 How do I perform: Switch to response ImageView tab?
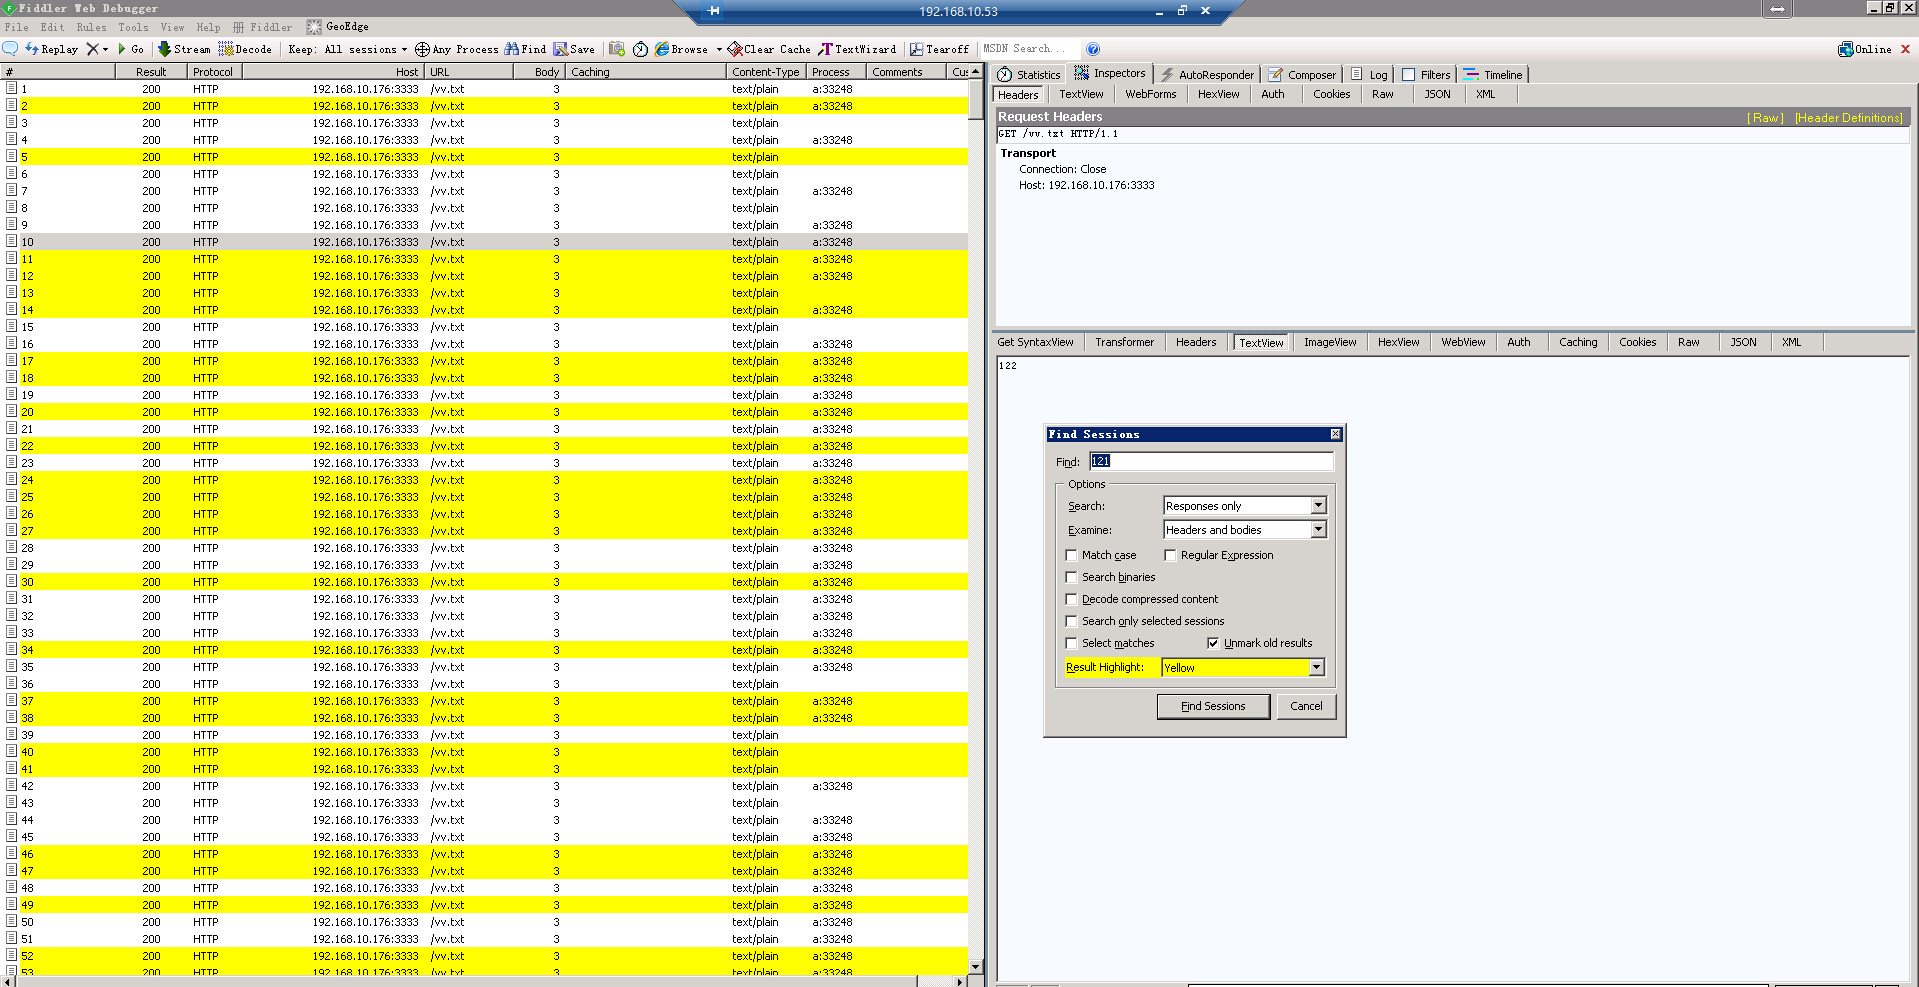(x=1330, y=342)
